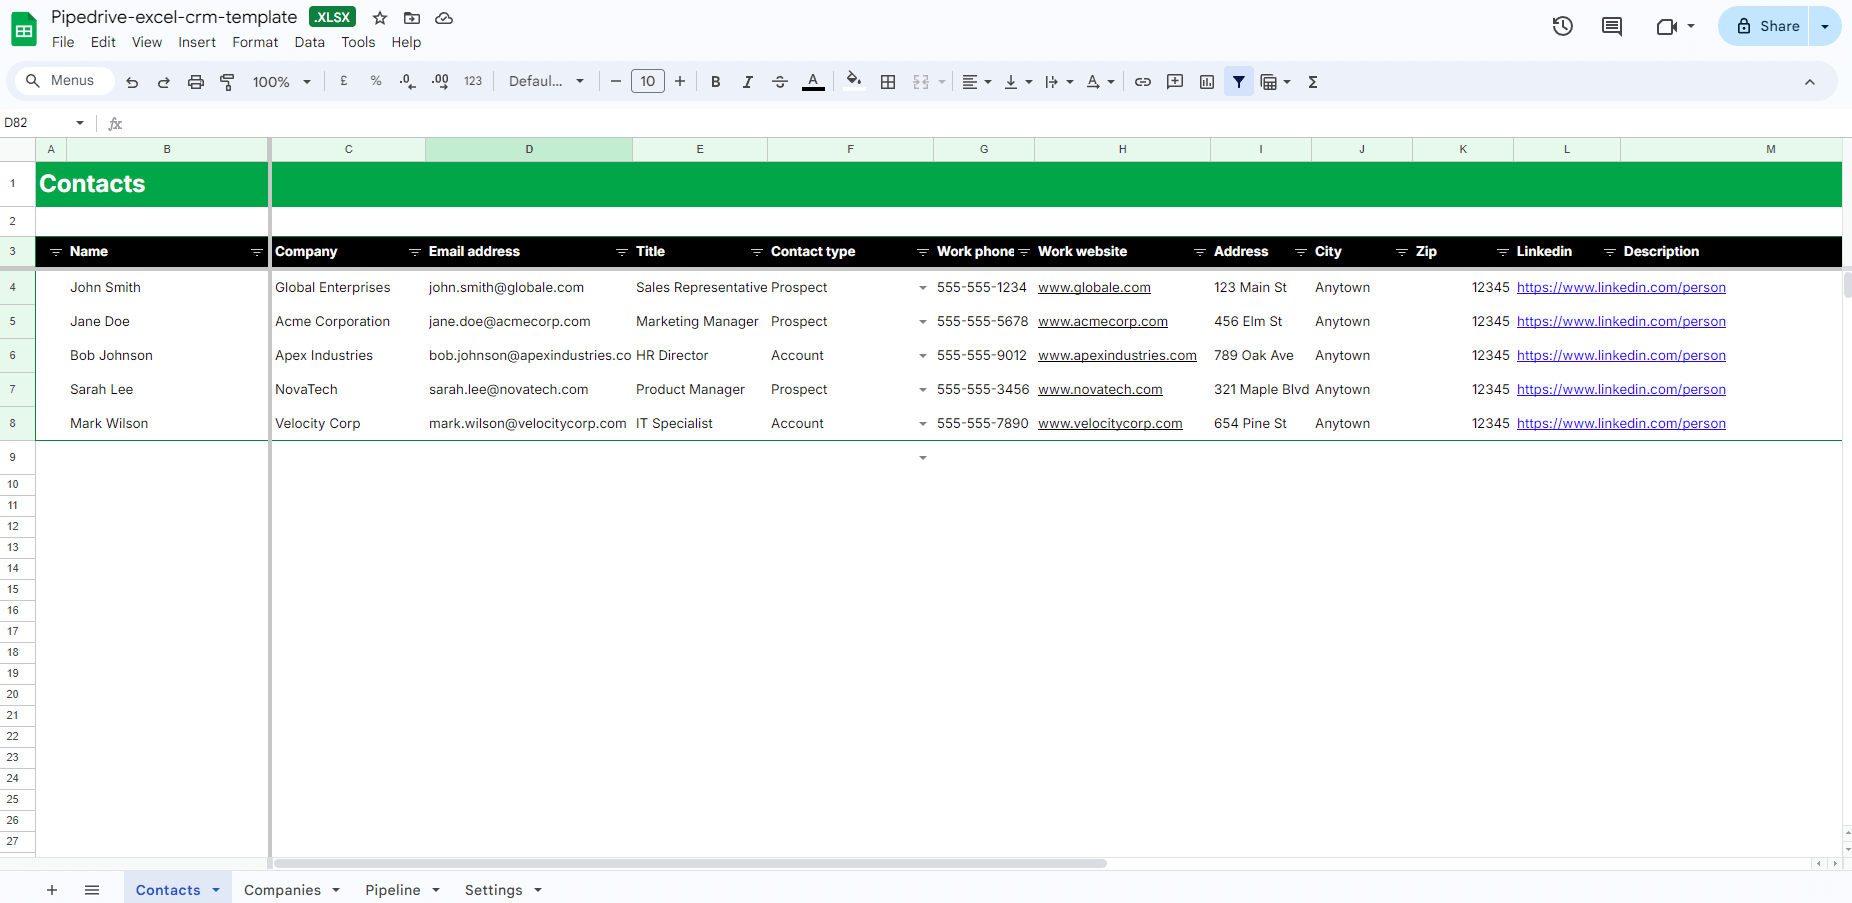The width and height of the screenshot is (1852, 903).
Task: Select the Paint format tool
Action: click(x=227, y=81)
